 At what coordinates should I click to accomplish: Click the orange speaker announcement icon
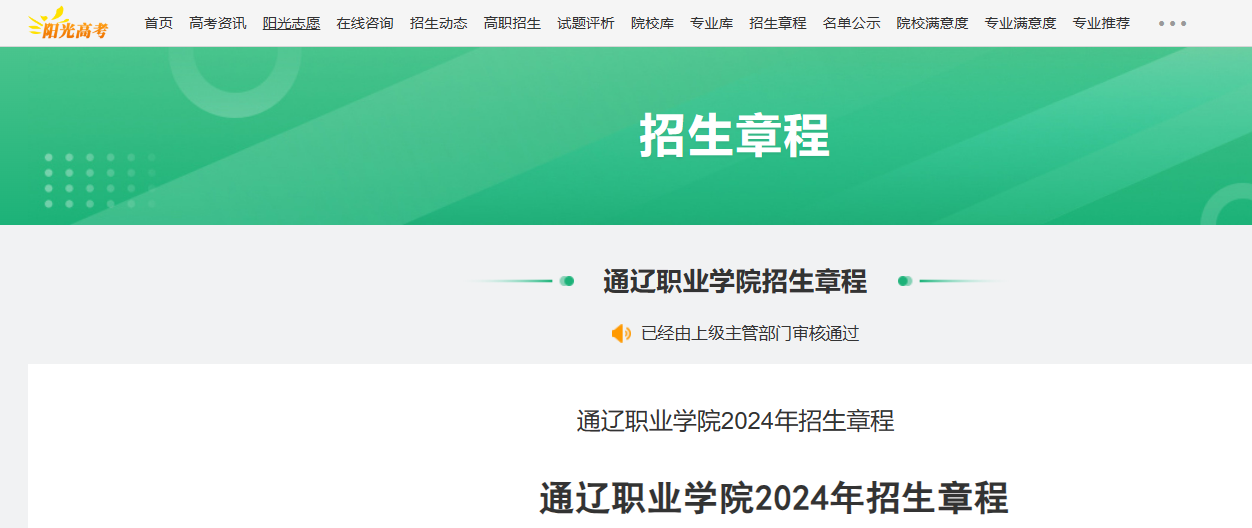coord(622,334)
